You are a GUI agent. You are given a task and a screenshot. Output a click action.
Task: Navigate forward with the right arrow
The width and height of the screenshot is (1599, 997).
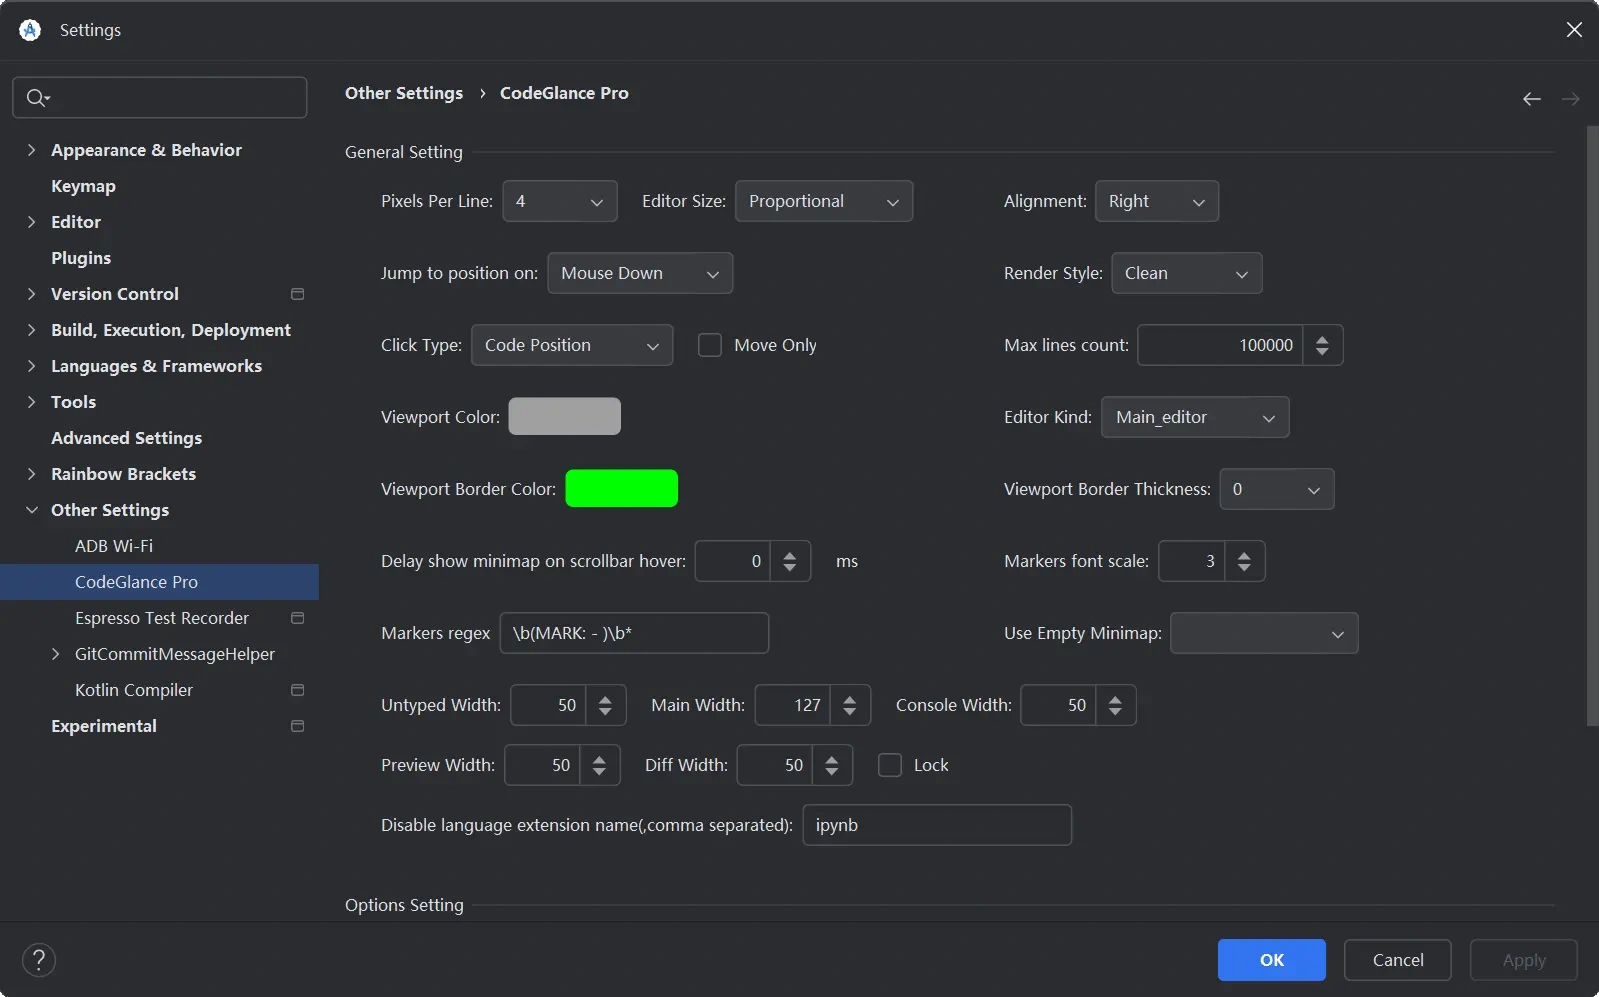1570,98
